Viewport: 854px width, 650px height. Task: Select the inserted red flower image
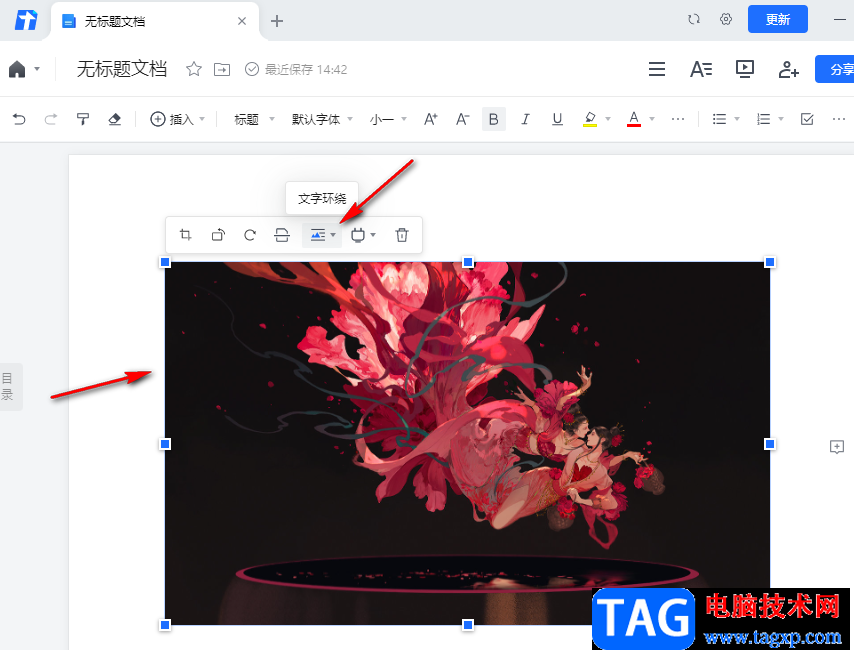pos(467,443)
